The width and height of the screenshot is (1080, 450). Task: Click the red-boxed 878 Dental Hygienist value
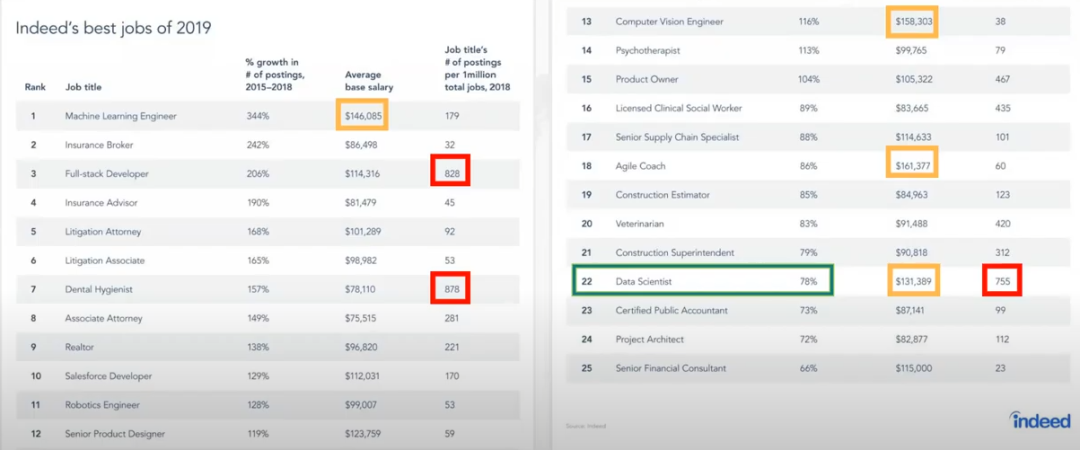click(449, 290)
